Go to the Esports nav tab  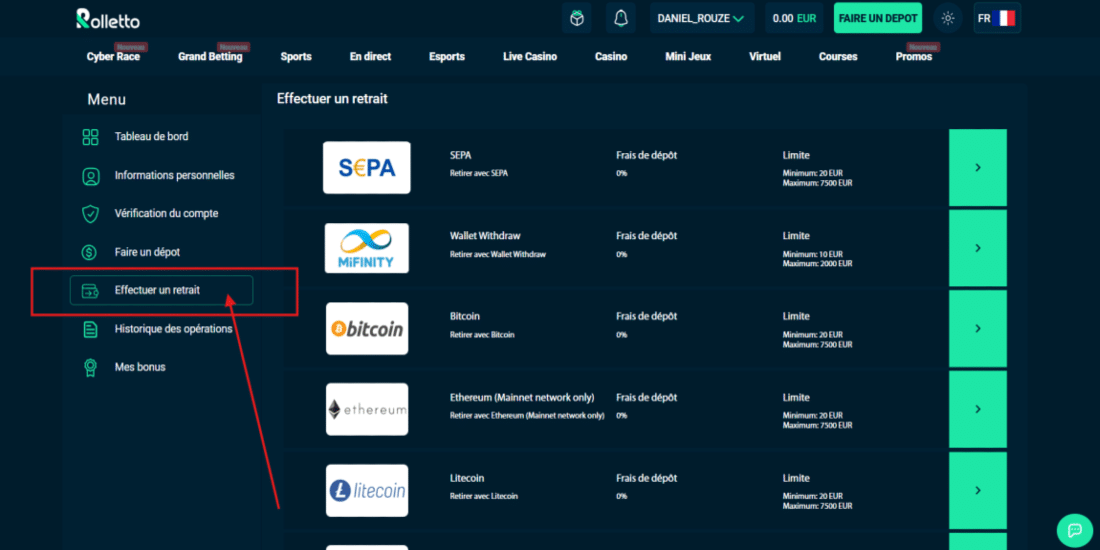[x=447, y=57]
